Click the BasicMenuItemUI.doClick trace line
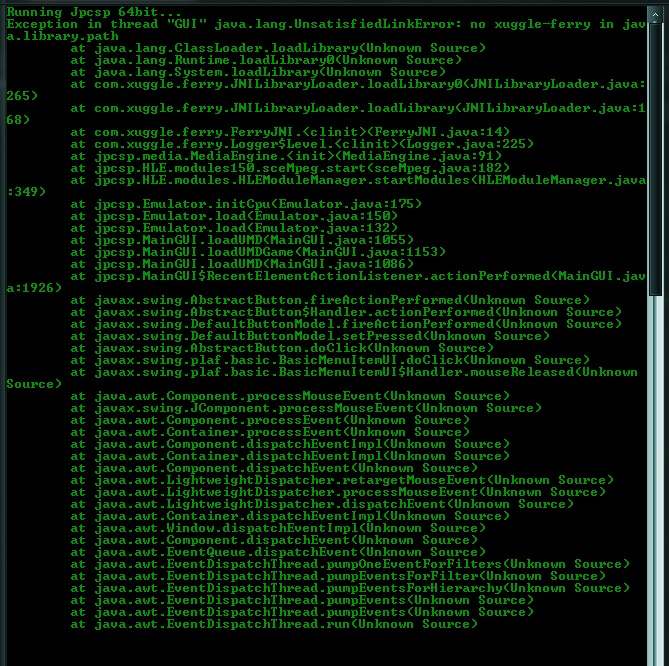The width and height of the screenshot is (669, 666). (x=330, y=360)
